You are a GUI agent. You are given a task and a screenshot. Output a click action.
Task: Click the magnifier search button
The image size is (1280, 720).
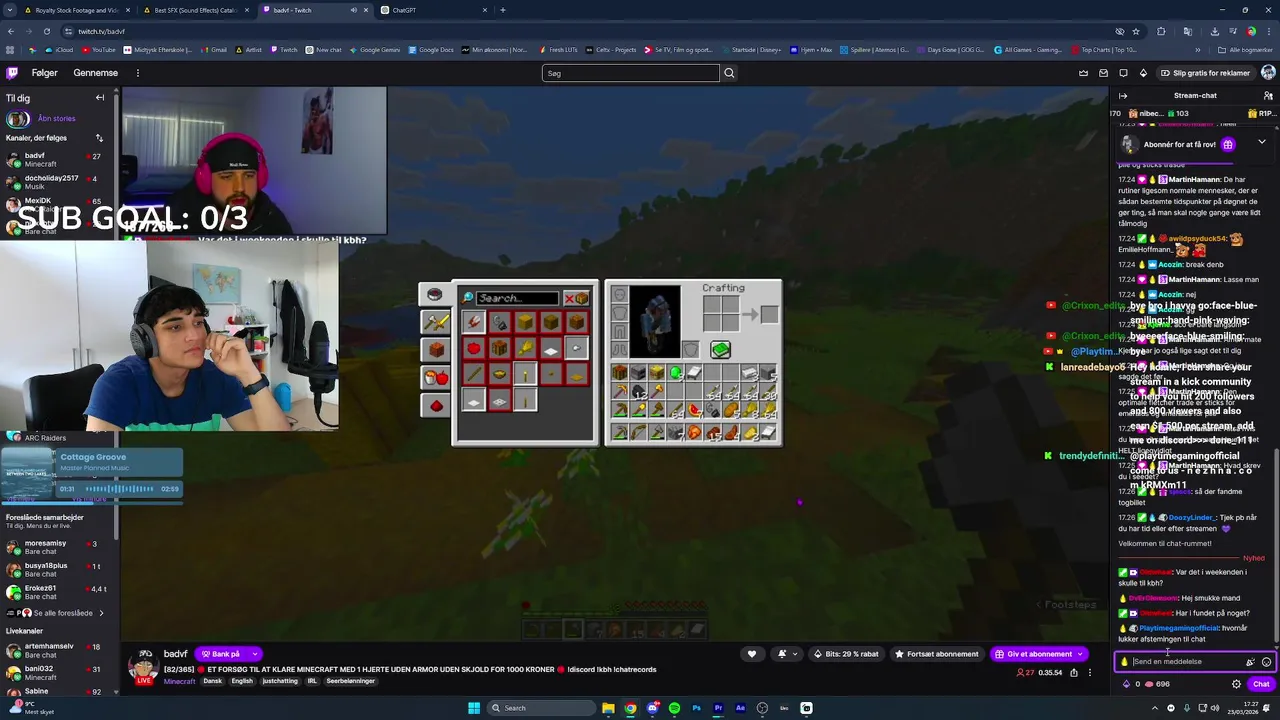(x=729, y=73)
